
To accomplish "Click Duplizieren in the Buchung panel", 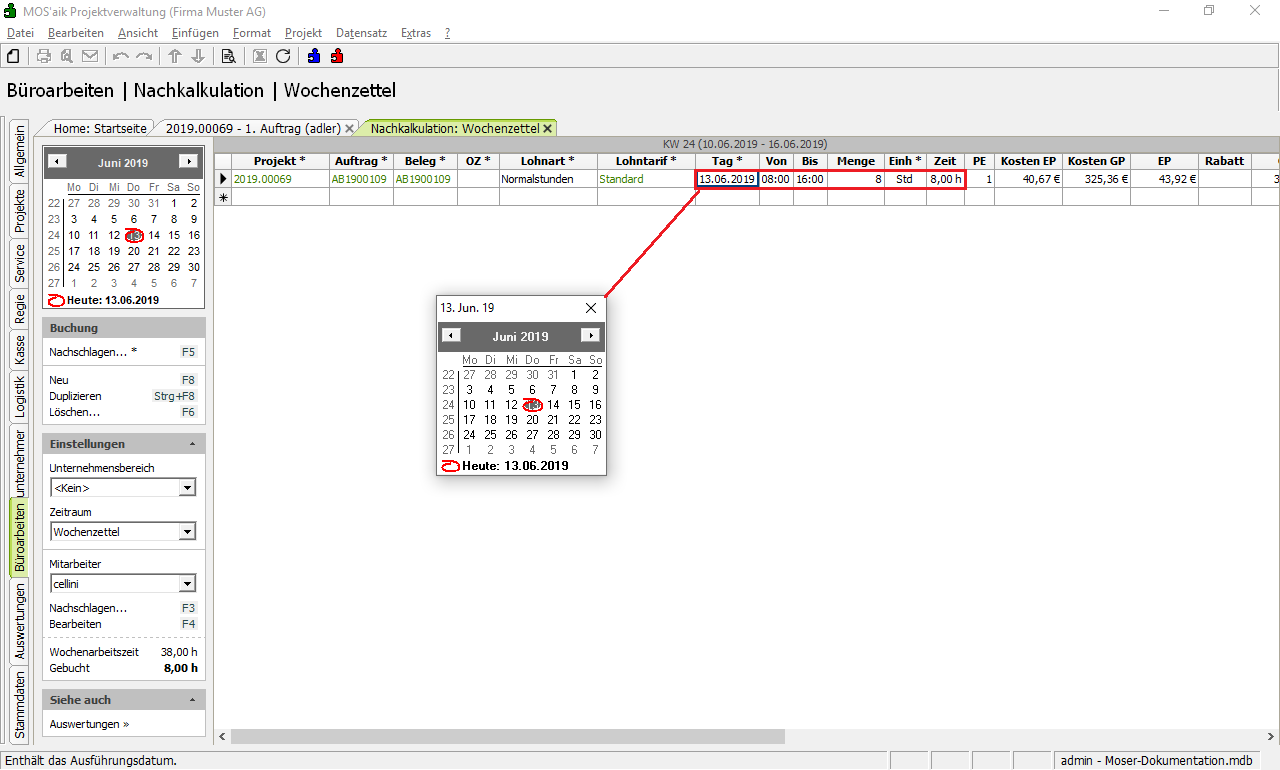I will click(x=75, y=396).
